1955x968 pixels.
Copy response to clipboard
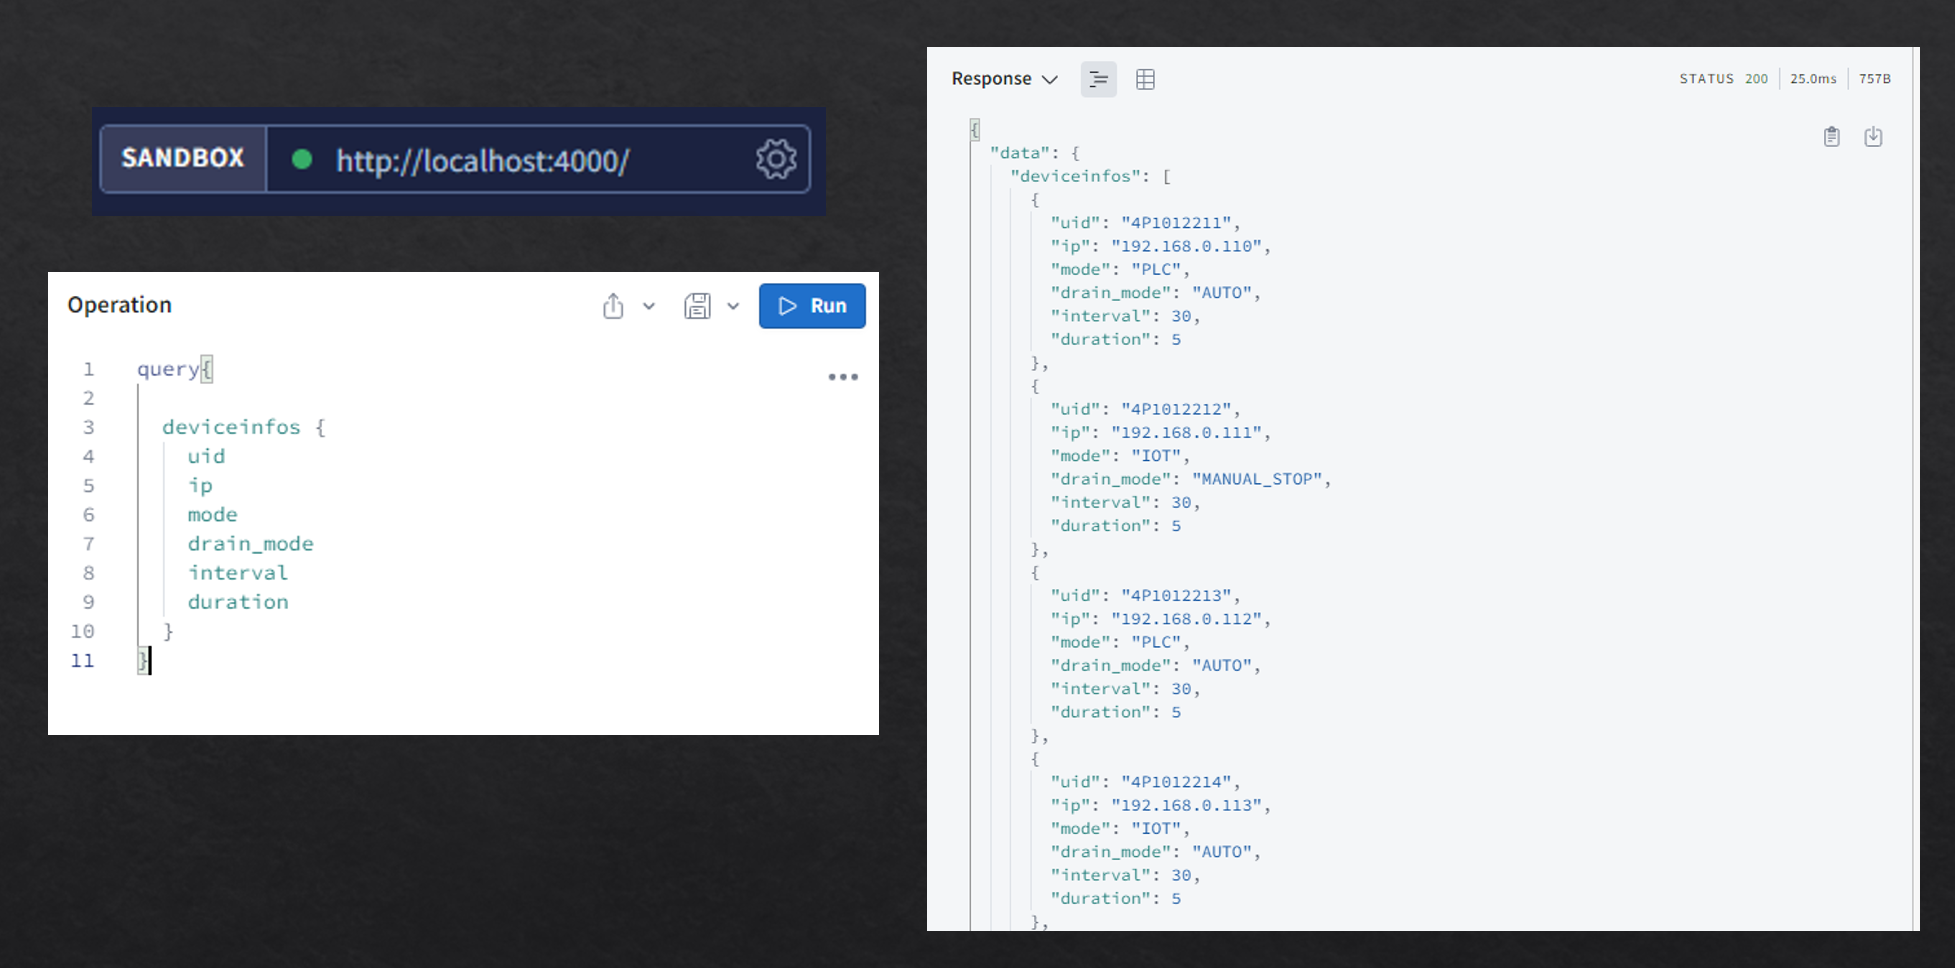[x=1831, y=137]
